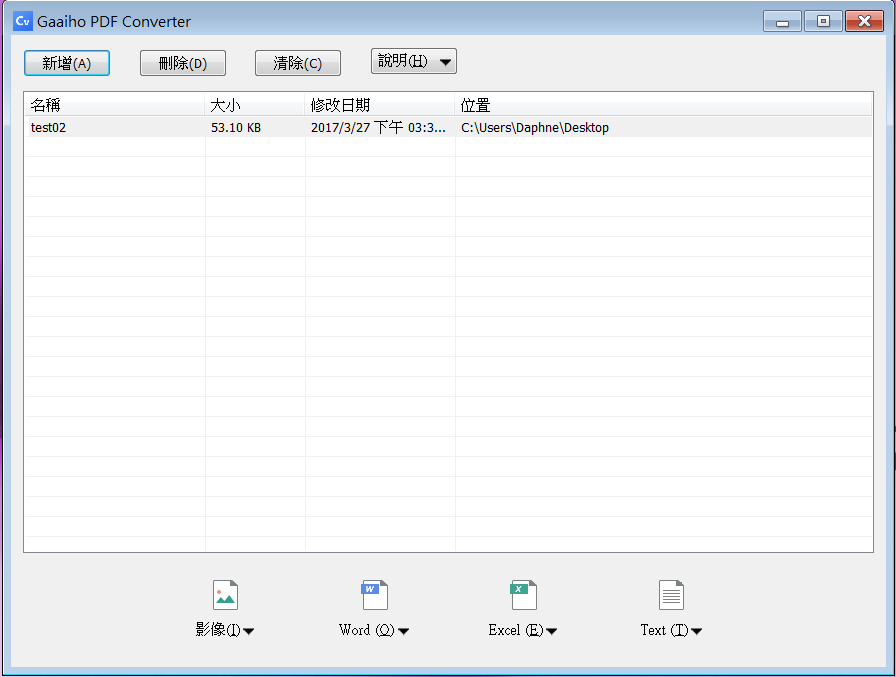
Task: Expand the 說明(H) help dropdown
Action: 414,61
